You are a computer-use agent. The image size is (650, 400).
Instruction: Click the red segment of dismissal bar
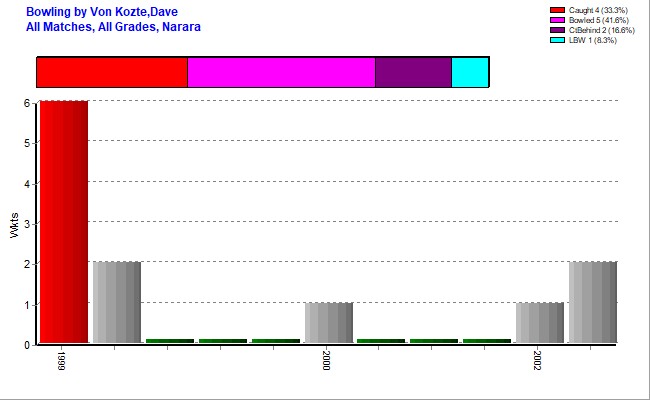coord(112,72)
